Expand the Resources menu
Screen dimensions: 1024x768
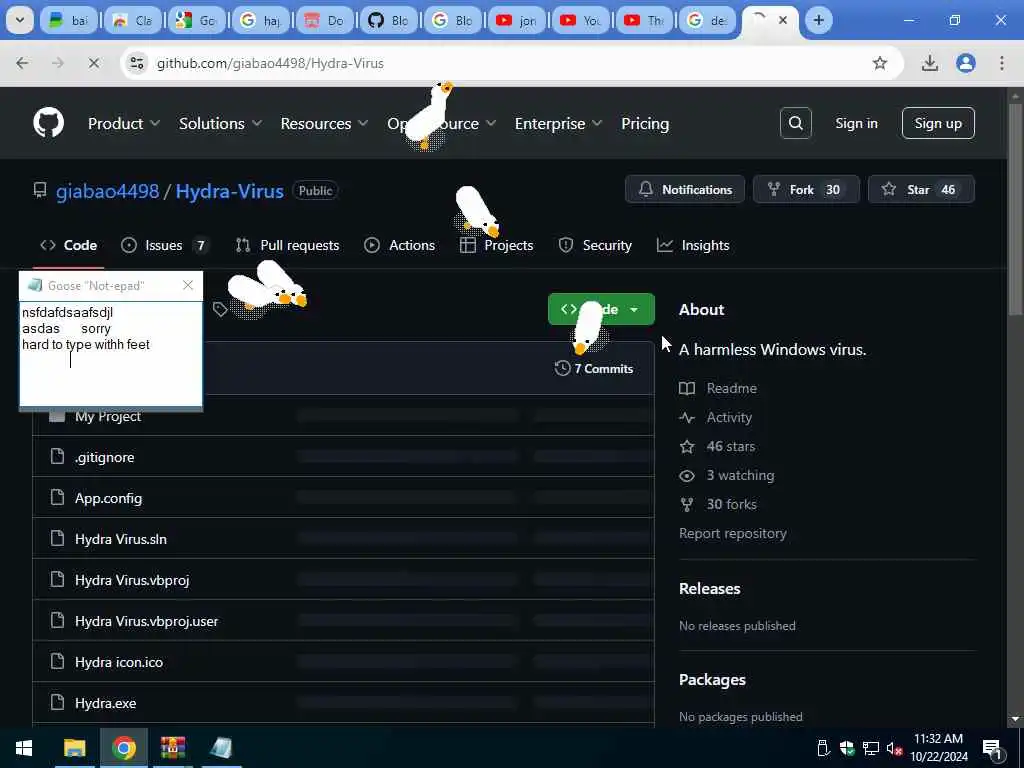coord(324,123)
